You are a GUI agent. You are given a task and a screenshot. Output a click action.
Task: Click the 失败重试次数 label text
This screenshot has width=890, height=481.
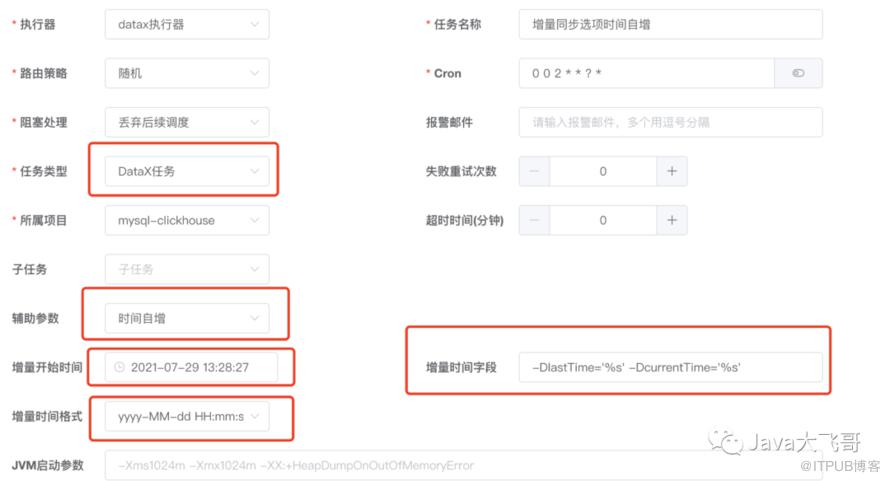(461, 171)
